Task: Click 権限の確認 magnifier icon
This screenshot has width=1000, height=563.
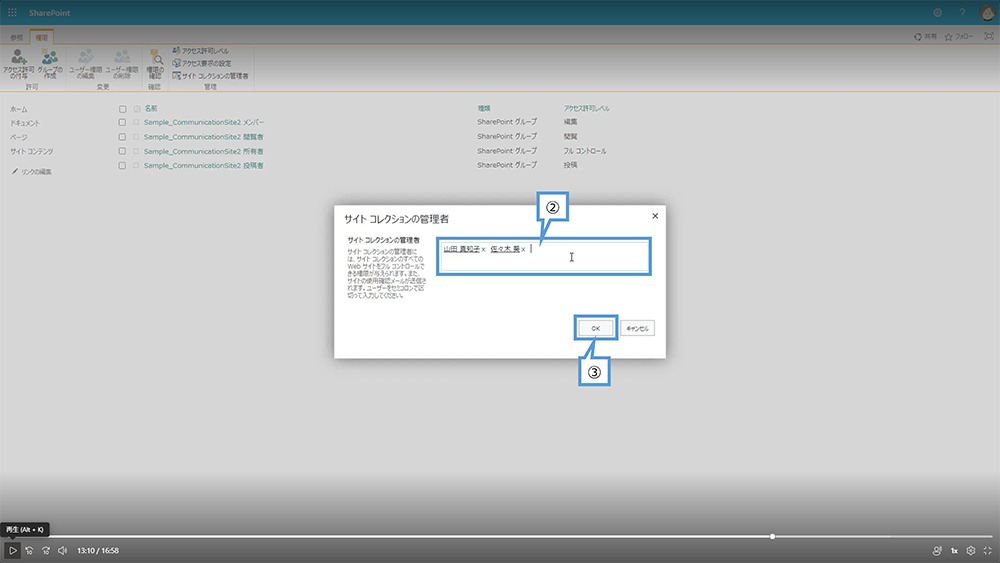Action: (x=155, y=64)
